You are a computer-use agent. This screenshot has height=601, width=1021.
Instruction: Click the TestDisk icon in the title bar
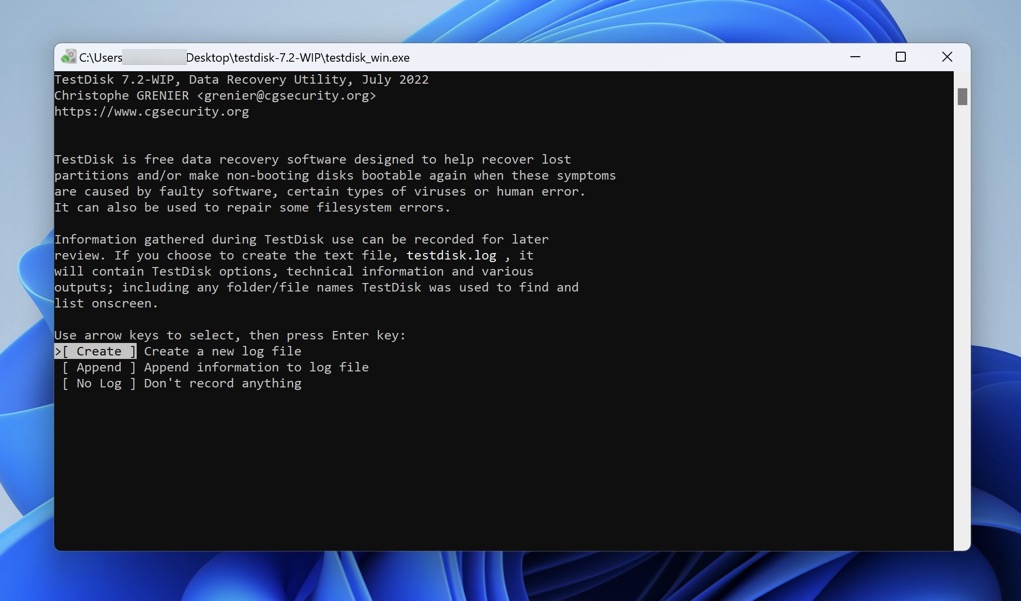pos(69,56)
